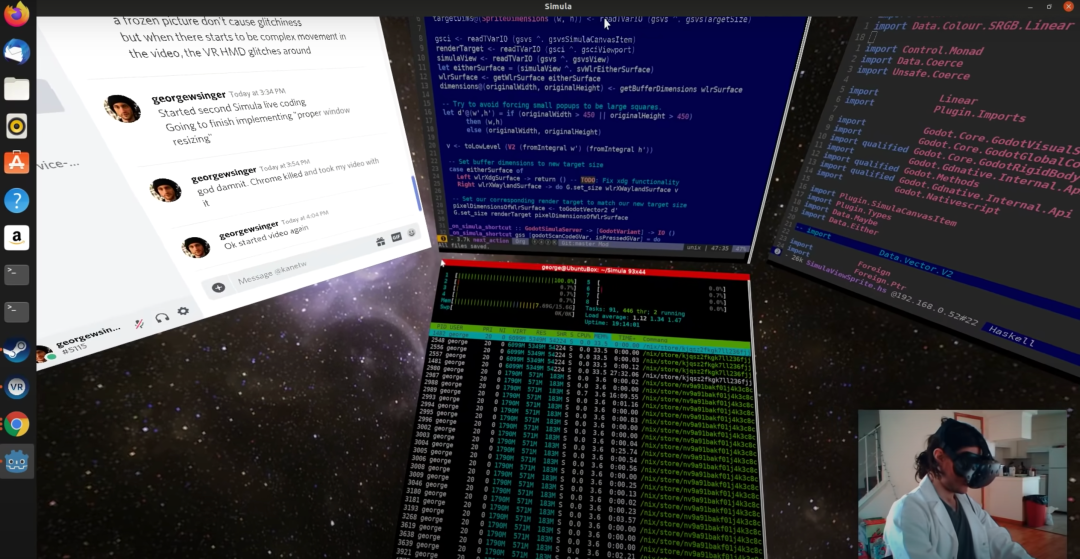Toggle the muted microphone in Discord
Viewport: 1080px width, 559px height.
139,323
